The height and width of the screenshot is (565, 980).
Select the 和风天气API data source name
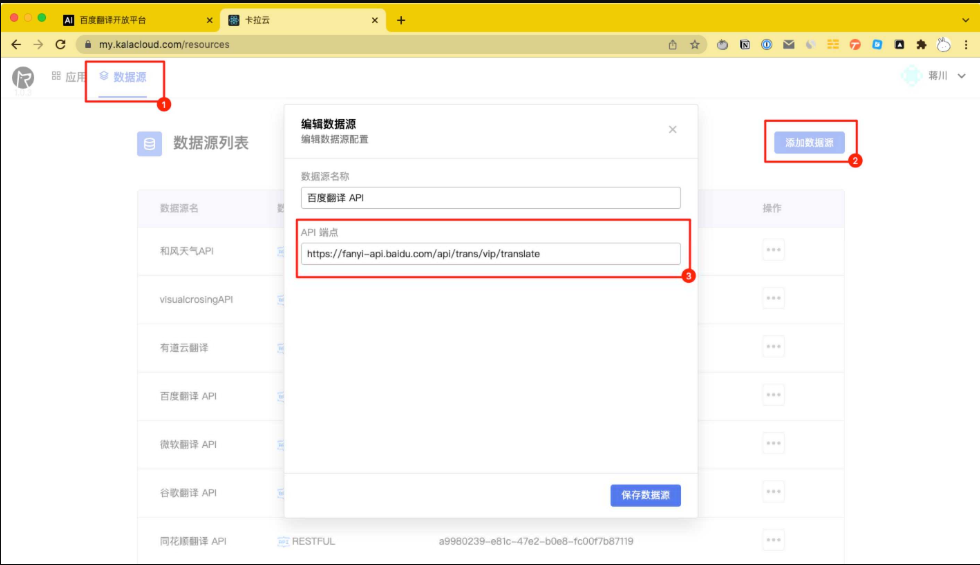[x=186, y=251]
